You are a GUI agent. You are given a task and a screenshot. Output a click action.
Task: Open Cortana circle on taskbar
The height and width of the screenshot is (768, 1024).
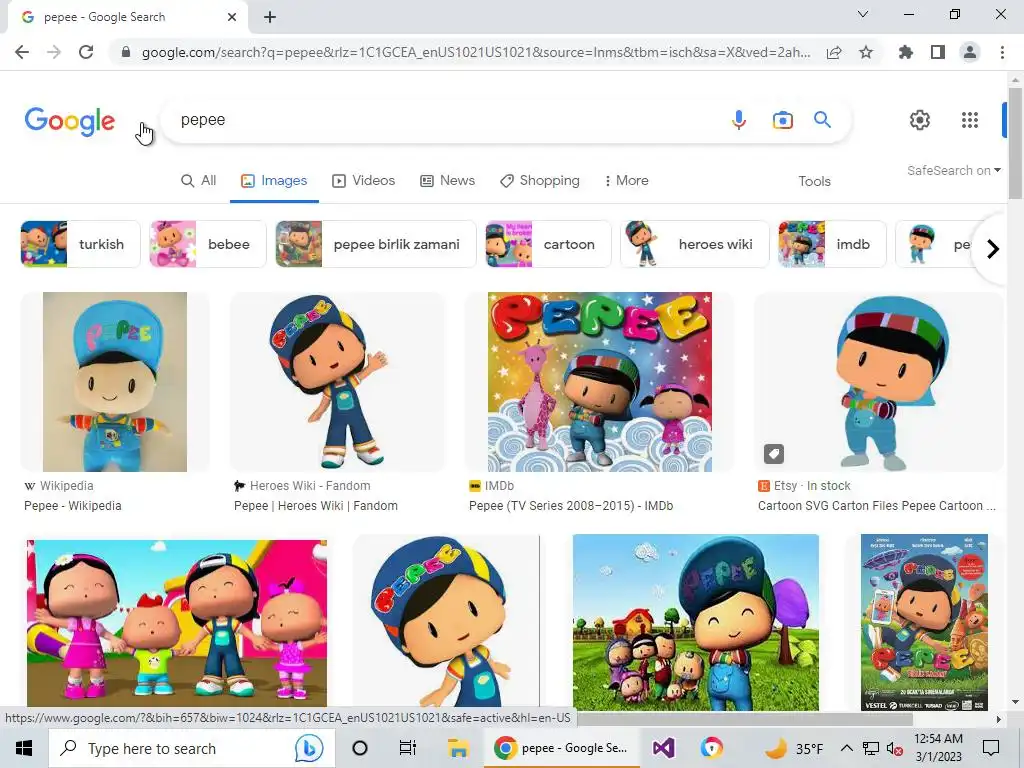[360, 748]
